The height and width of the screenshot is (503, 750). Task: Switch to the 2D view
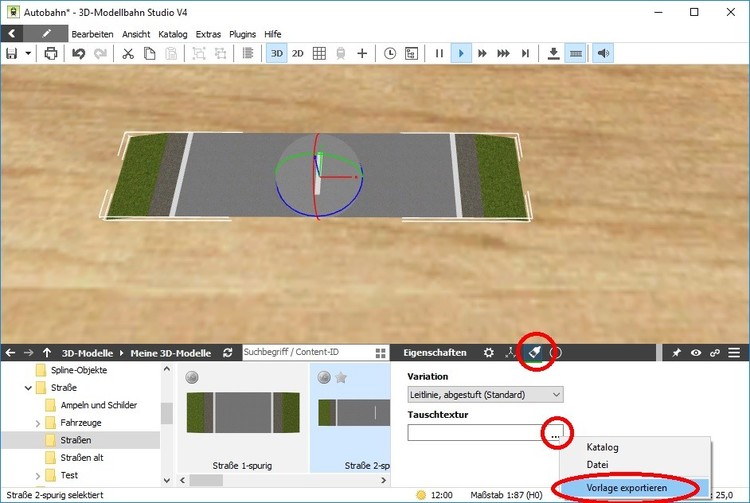click(x=298, y=54)
